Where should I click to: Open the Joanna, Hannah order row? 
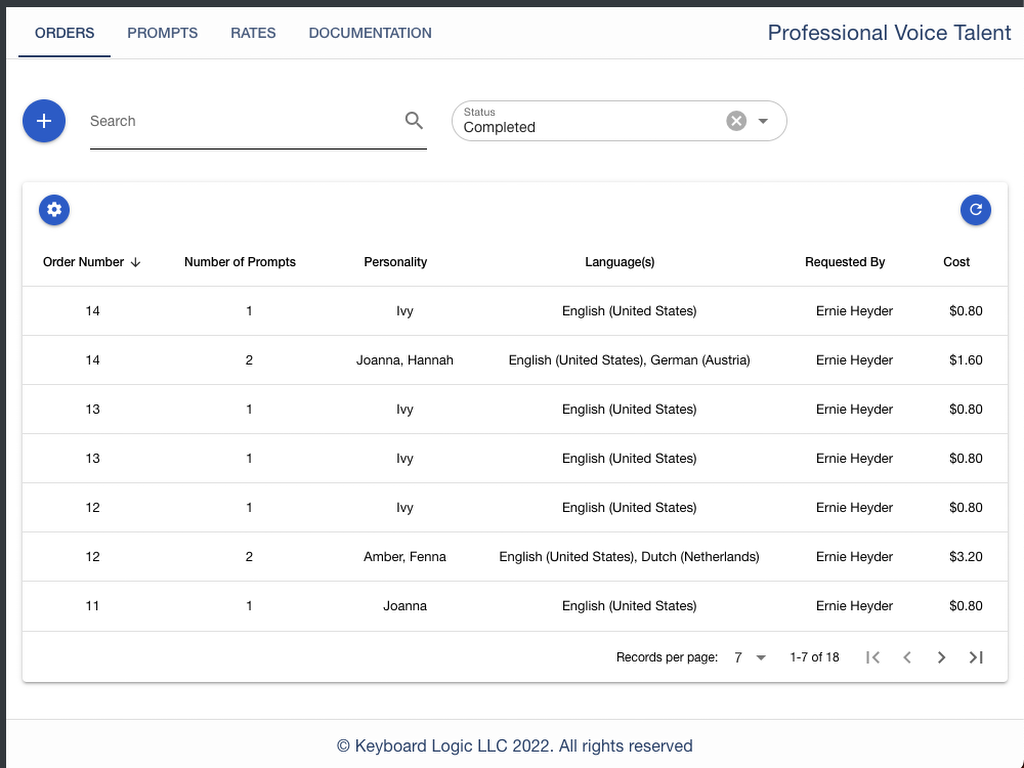[515, 360]
